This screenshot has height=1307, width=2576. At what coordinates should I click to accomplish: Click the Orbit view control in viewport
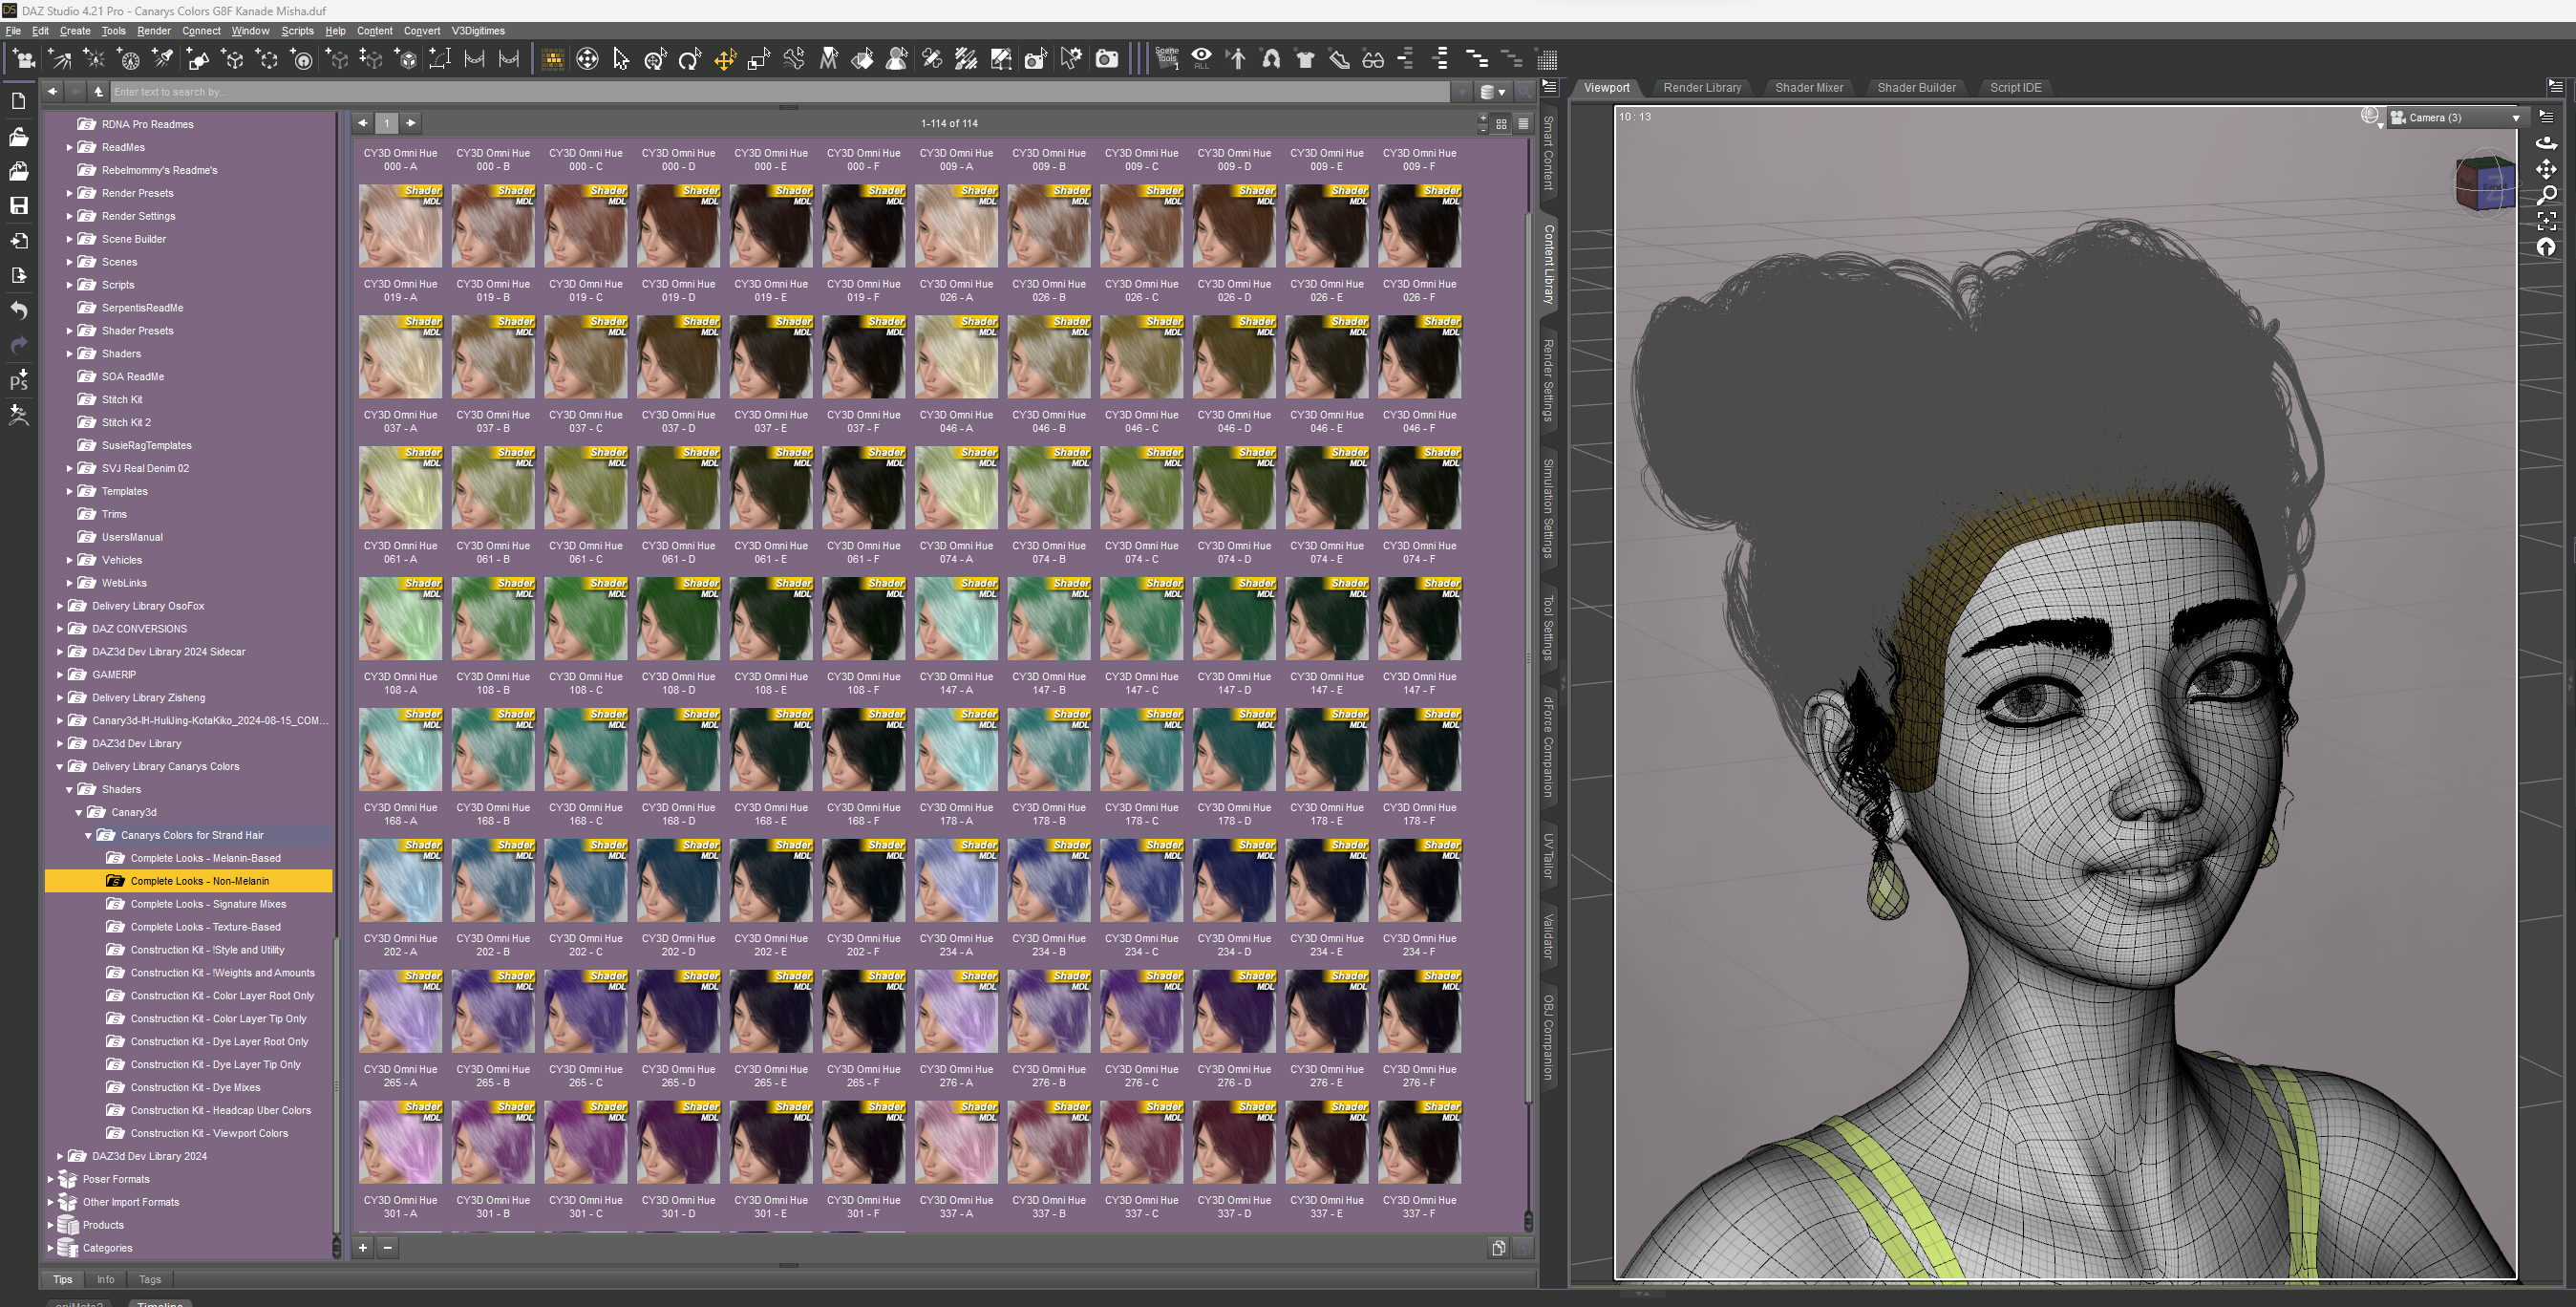coord(2546,143)
